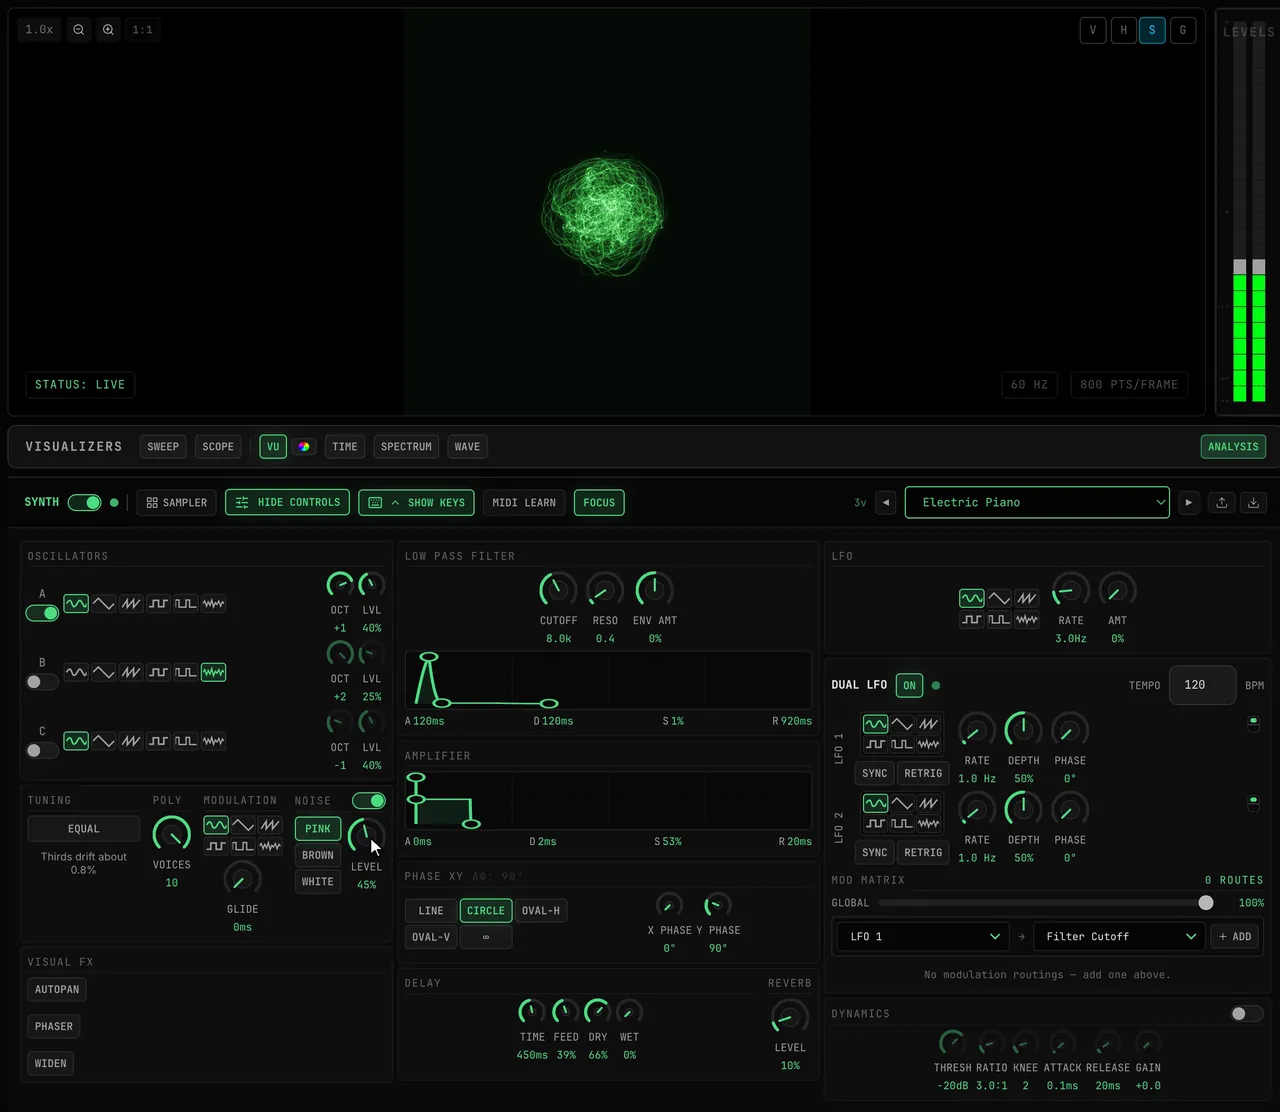Enable oscillator C toggle
The image size is (1280, 1112).
pyautogui.click(x=42, y=750)
